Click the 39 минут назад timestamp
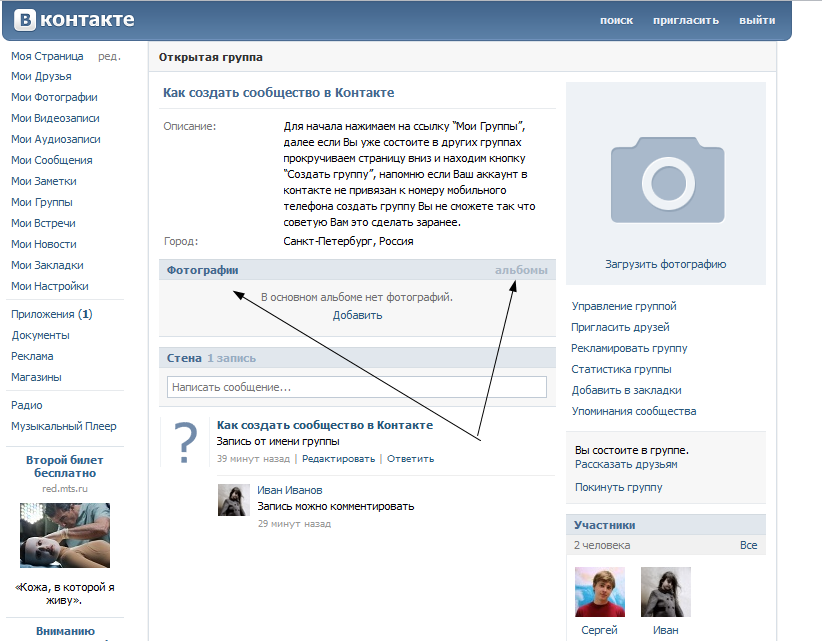Screen dimensions: 822x641 click(x=253, y=459)
